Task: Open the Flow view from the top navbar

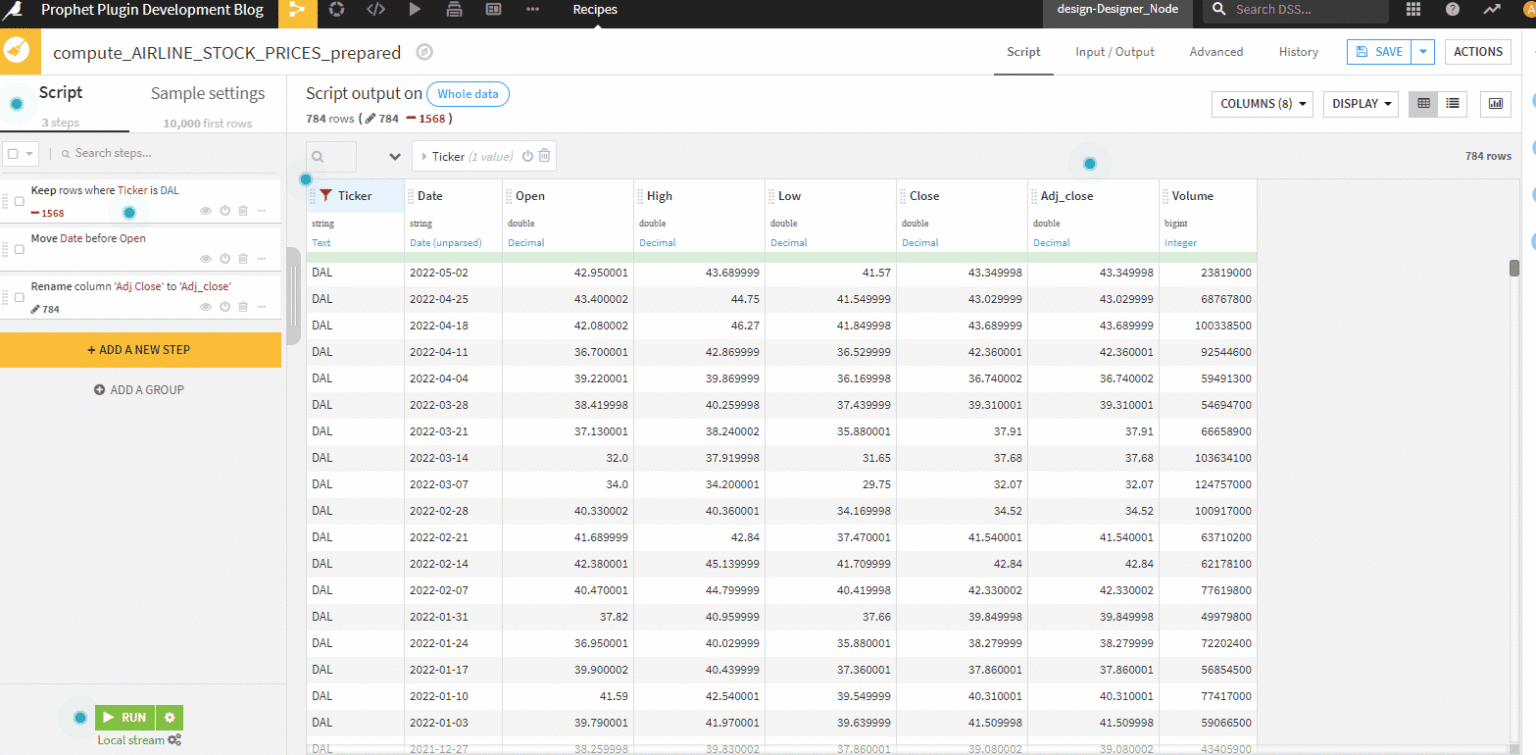Action: [x=296, y=11]
